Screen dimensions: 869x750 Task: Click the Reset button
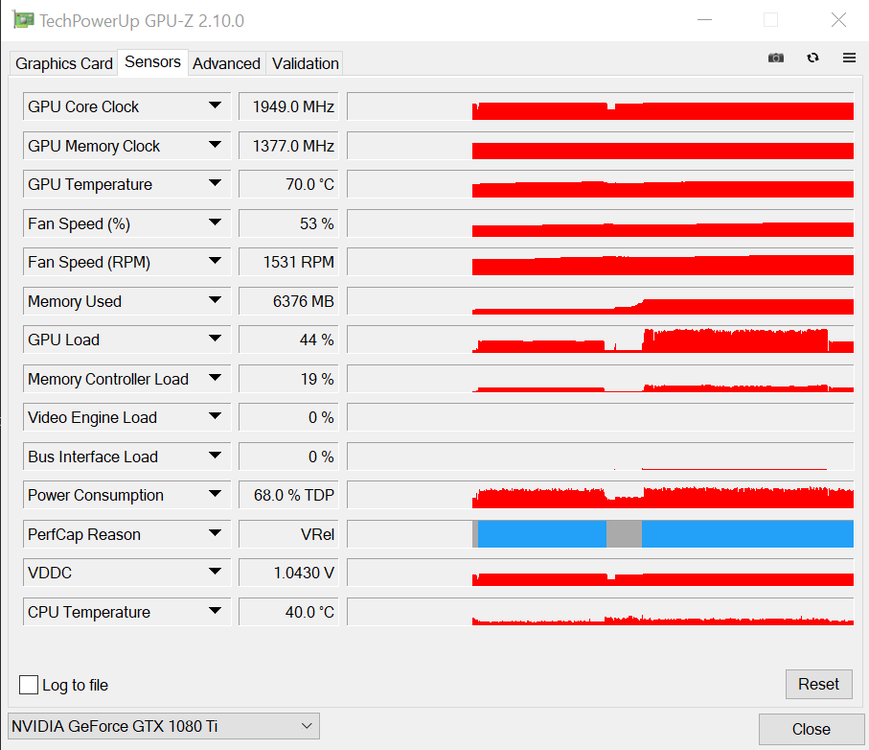819,684
